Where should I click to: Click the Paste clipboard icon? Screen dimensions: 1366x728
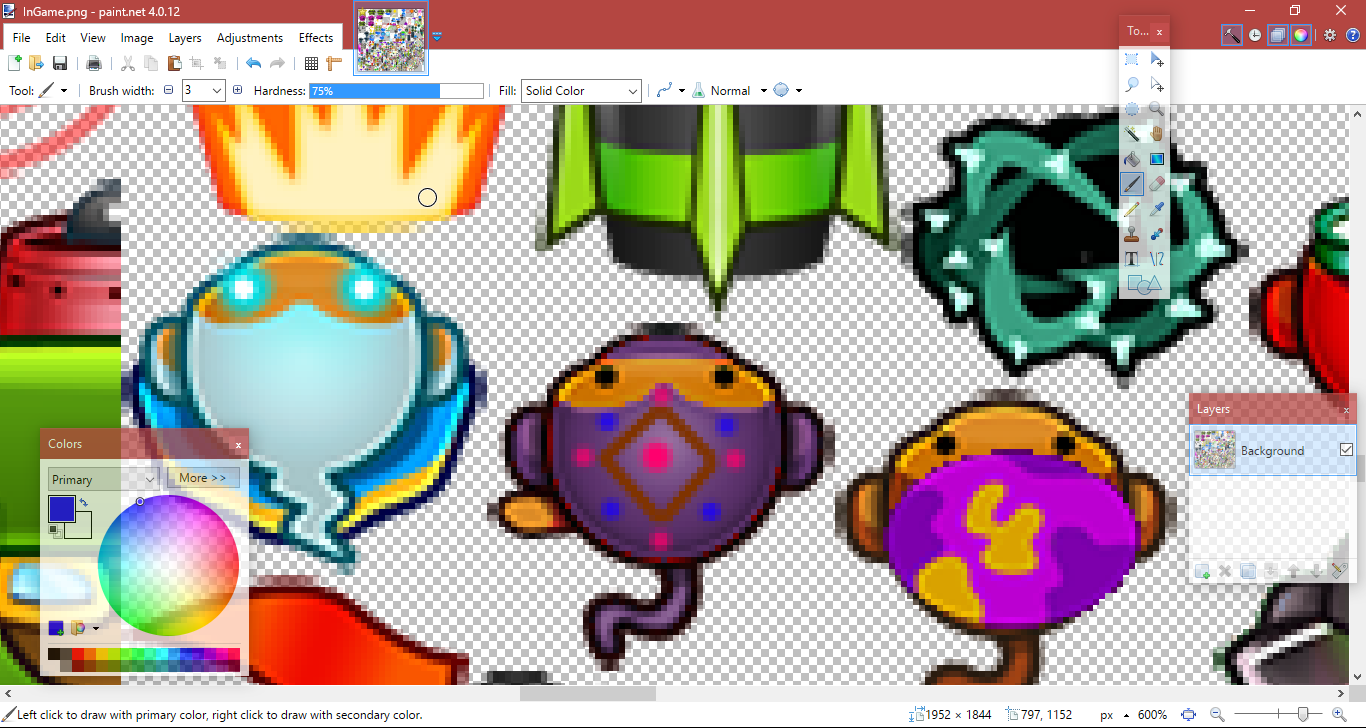click(174, 64)
